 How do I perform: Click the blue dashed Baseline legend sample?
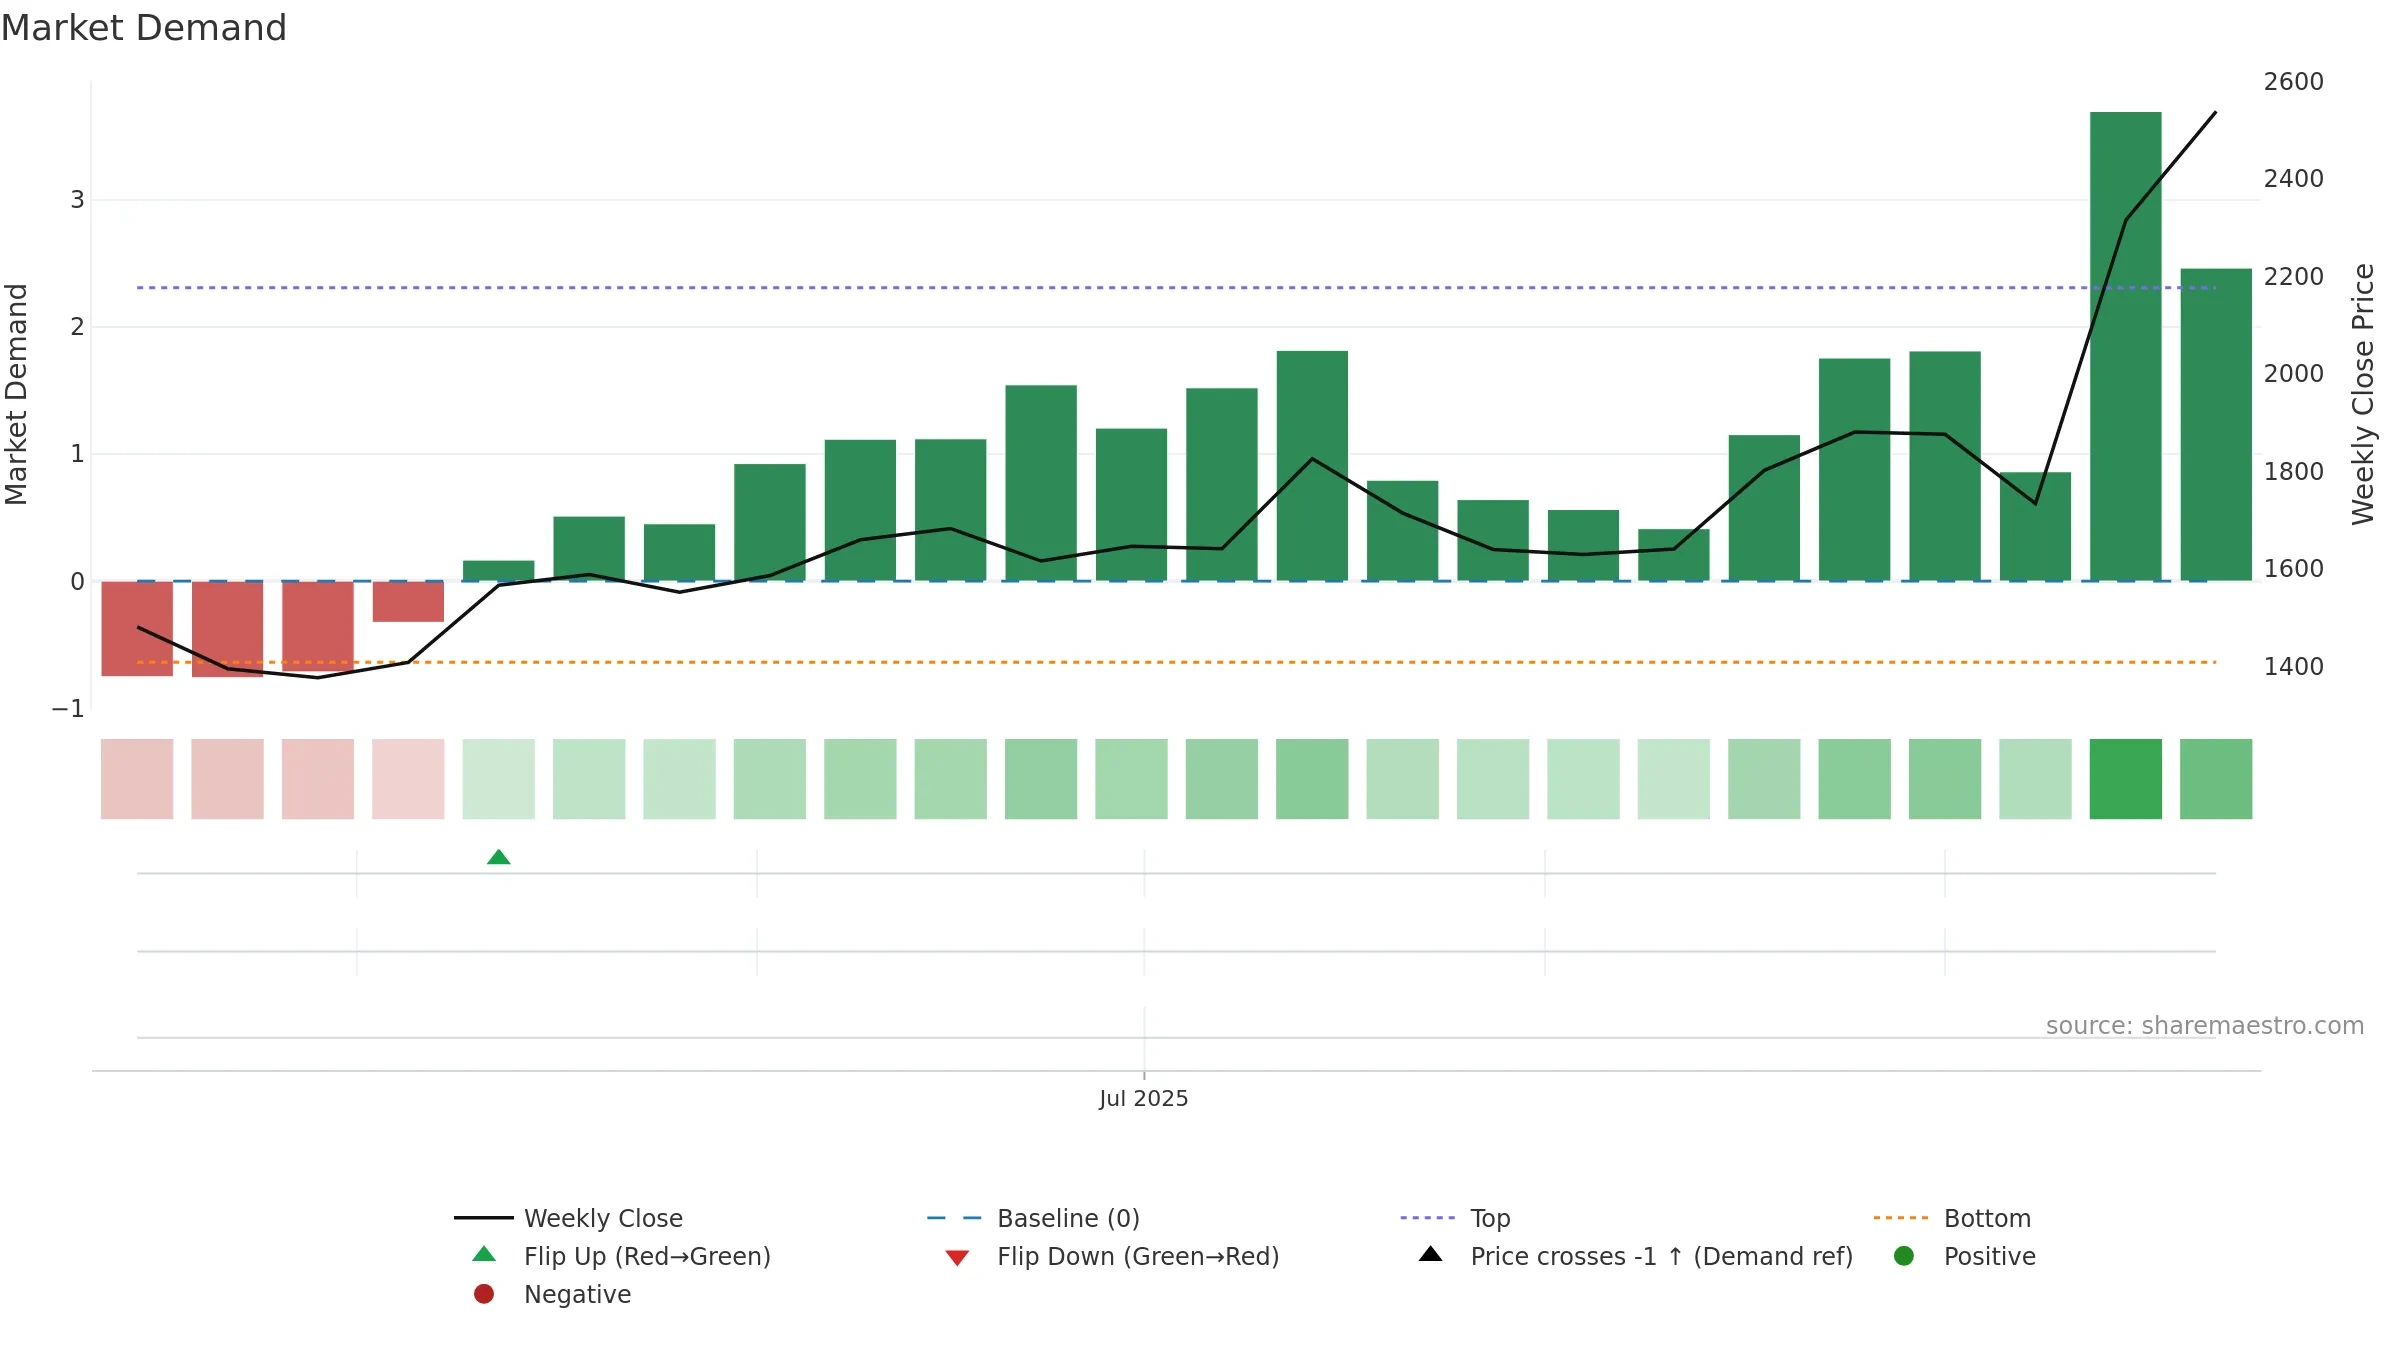[x=954, y=1218]
